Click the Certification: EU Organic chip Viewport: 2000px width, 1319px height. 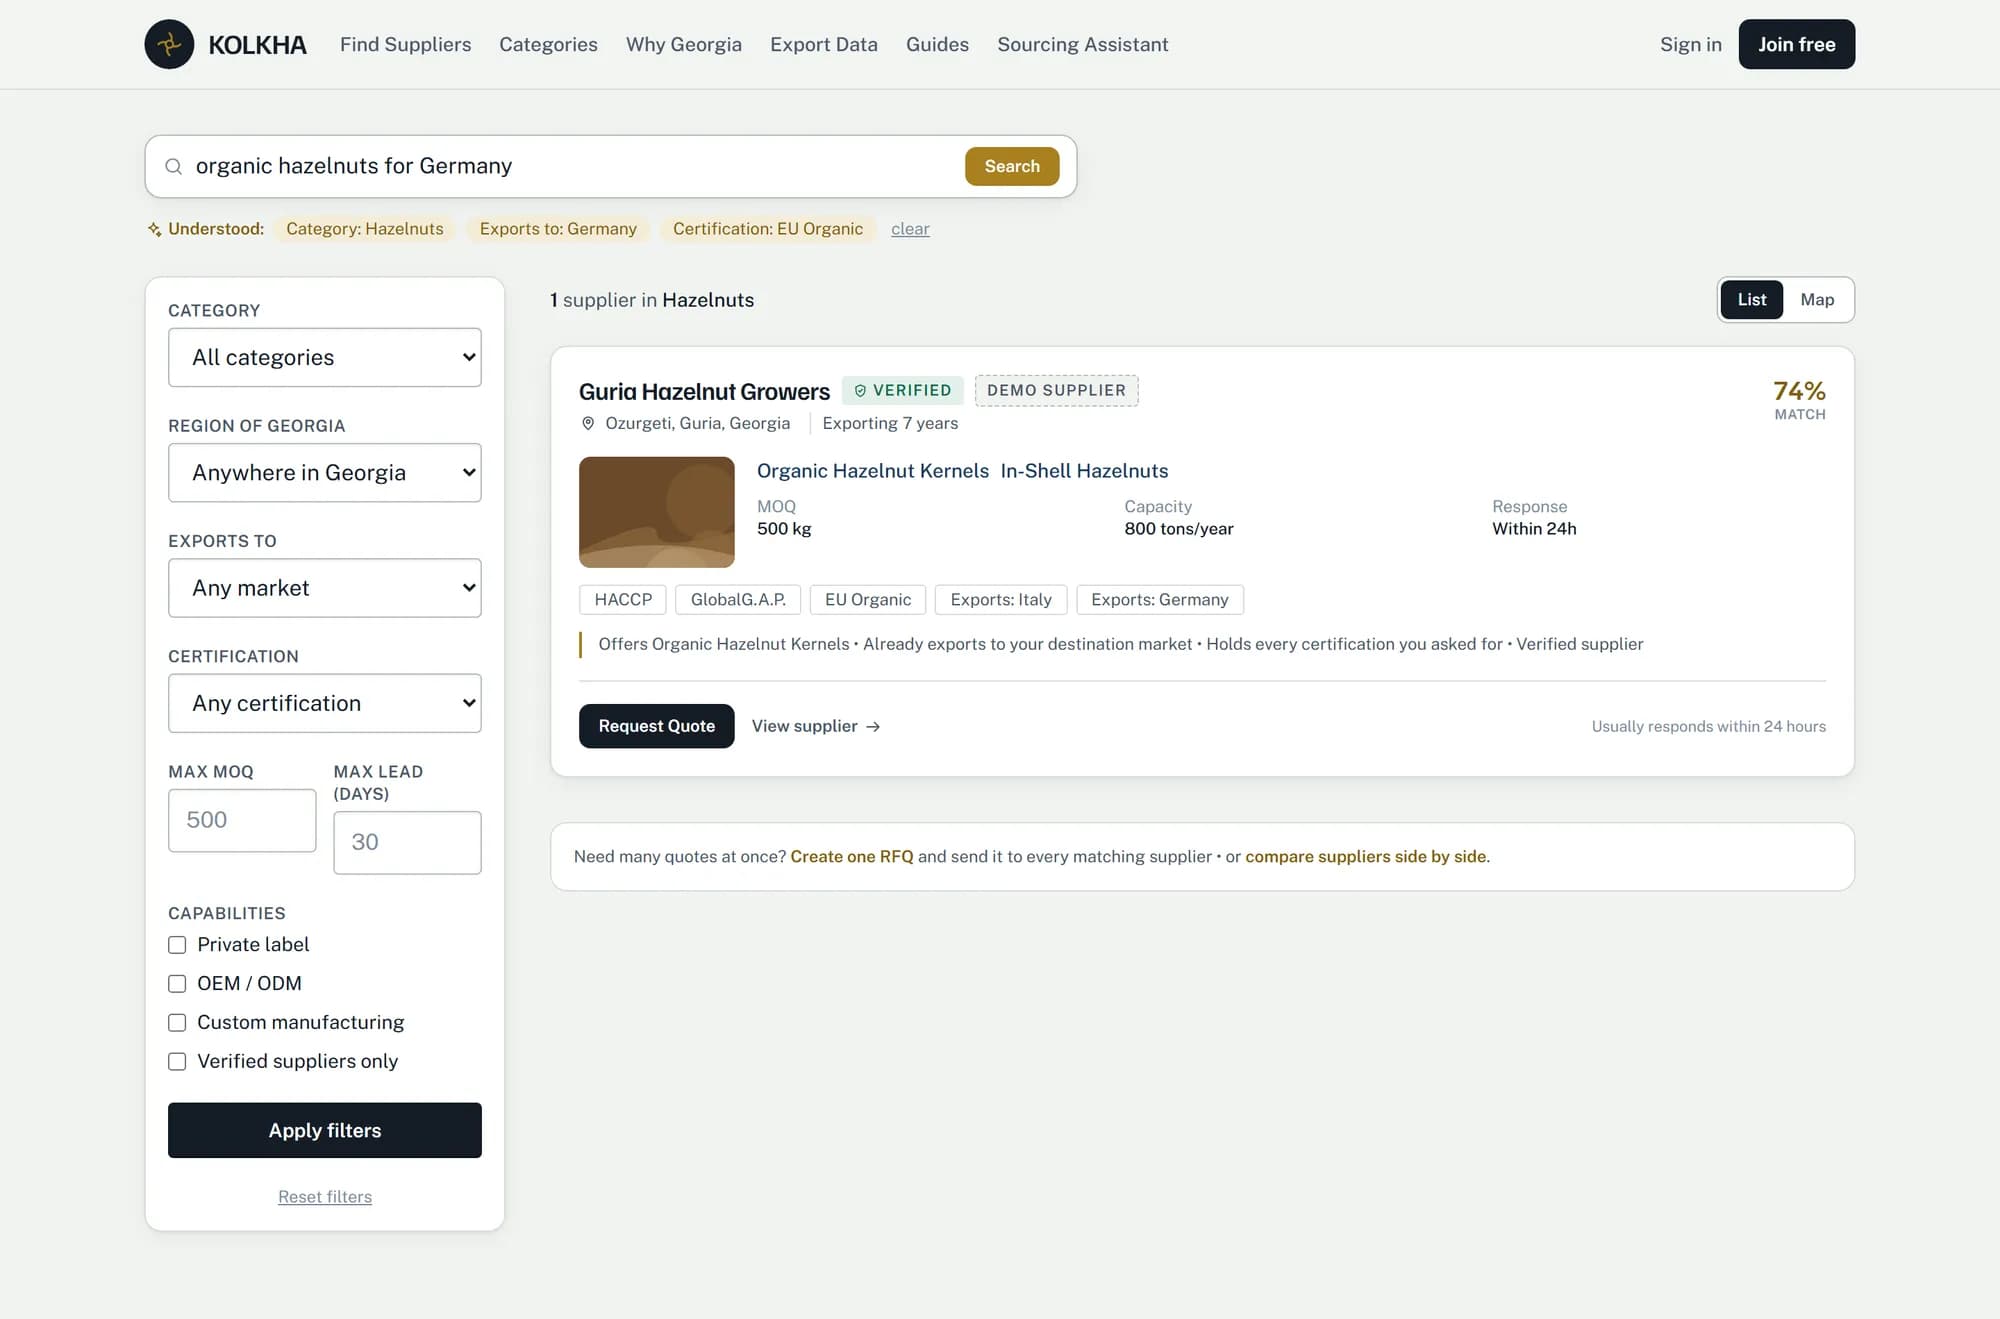768,229
